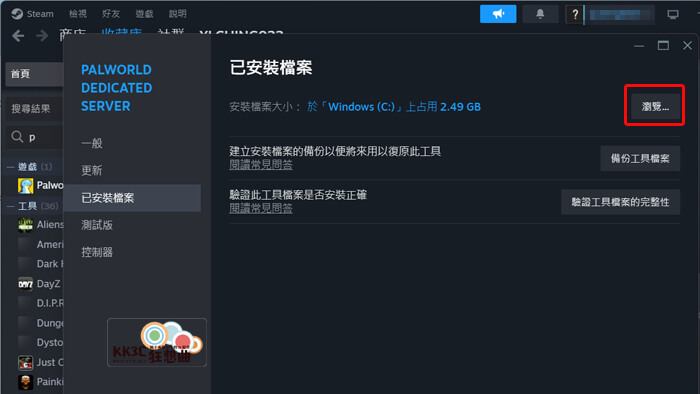
Task: Click the megaphone announcements icon
Action: 498,14
